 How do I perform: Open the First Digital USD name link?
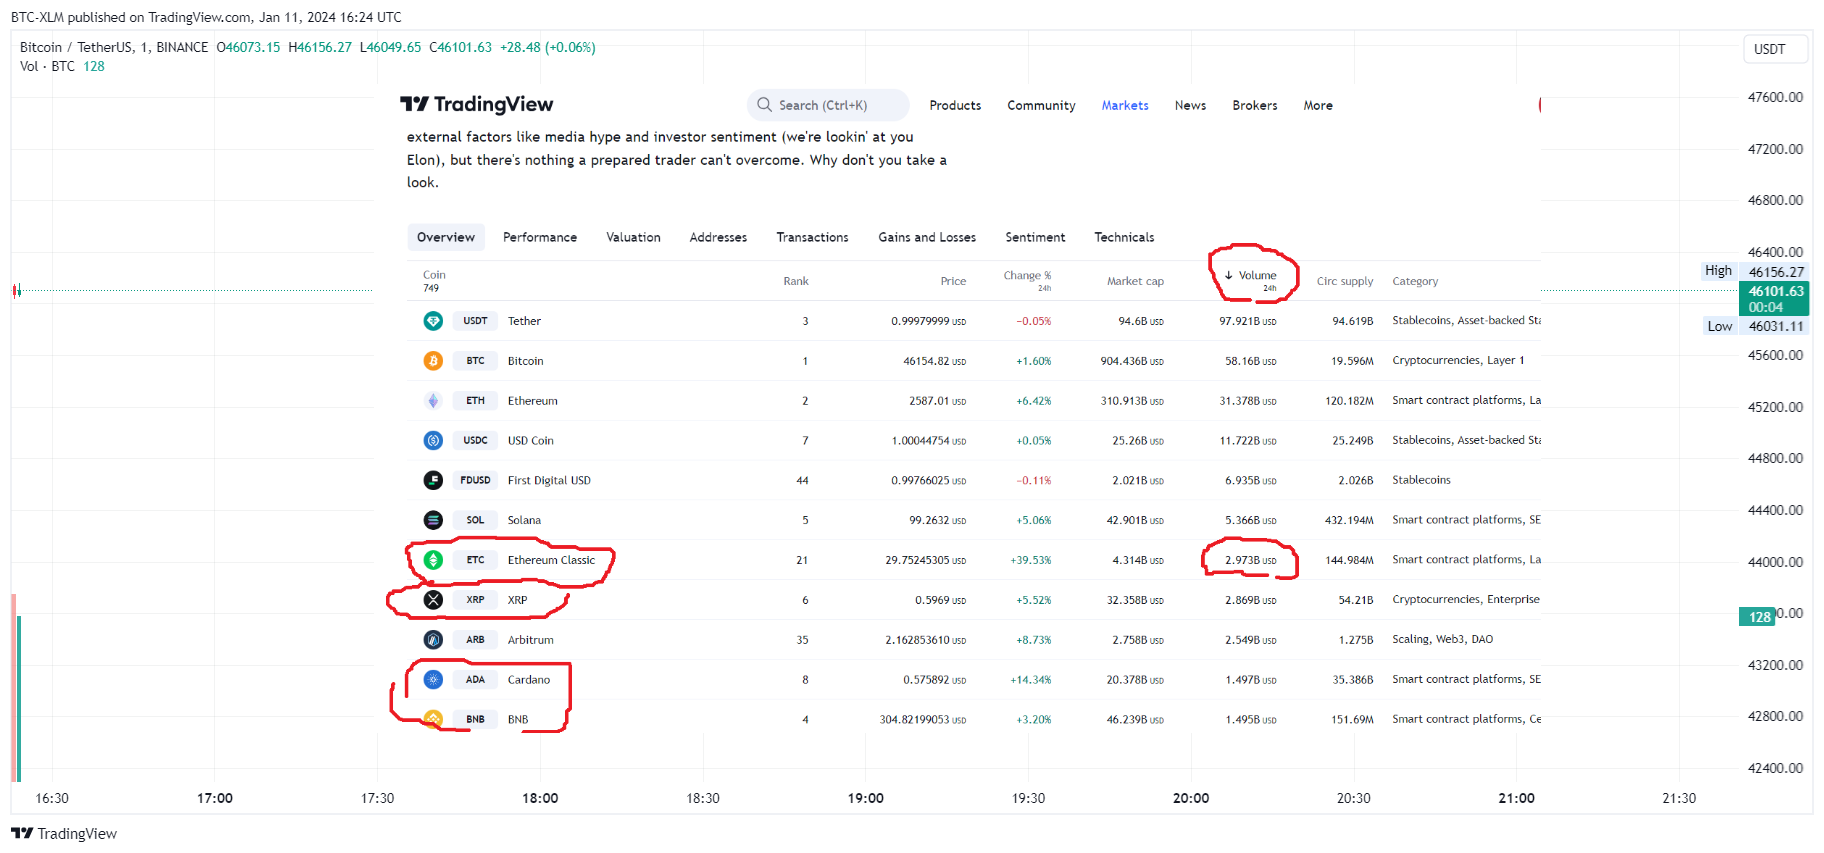(549, 480)
